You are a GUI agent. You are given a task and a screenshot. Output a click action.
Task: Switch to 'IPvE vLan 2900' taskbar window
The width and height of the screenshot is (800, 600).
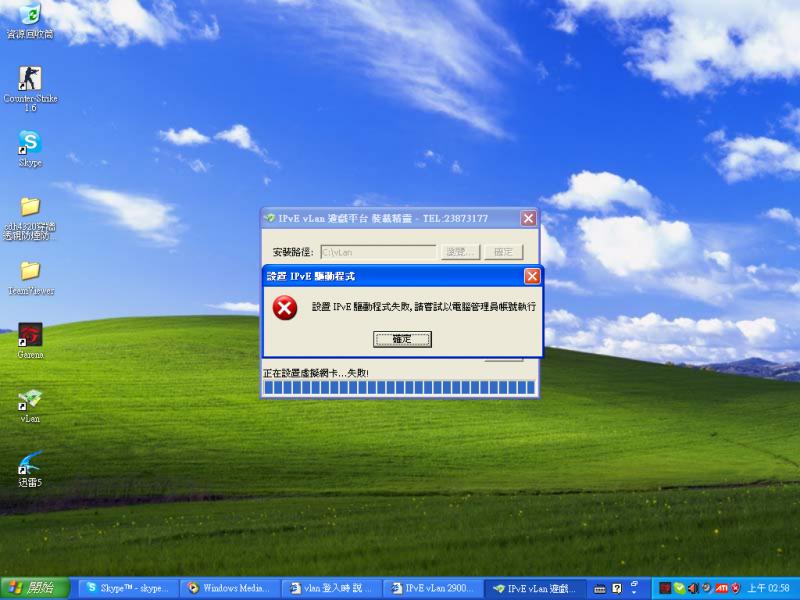pyautogui.click(x=433, y=588)
